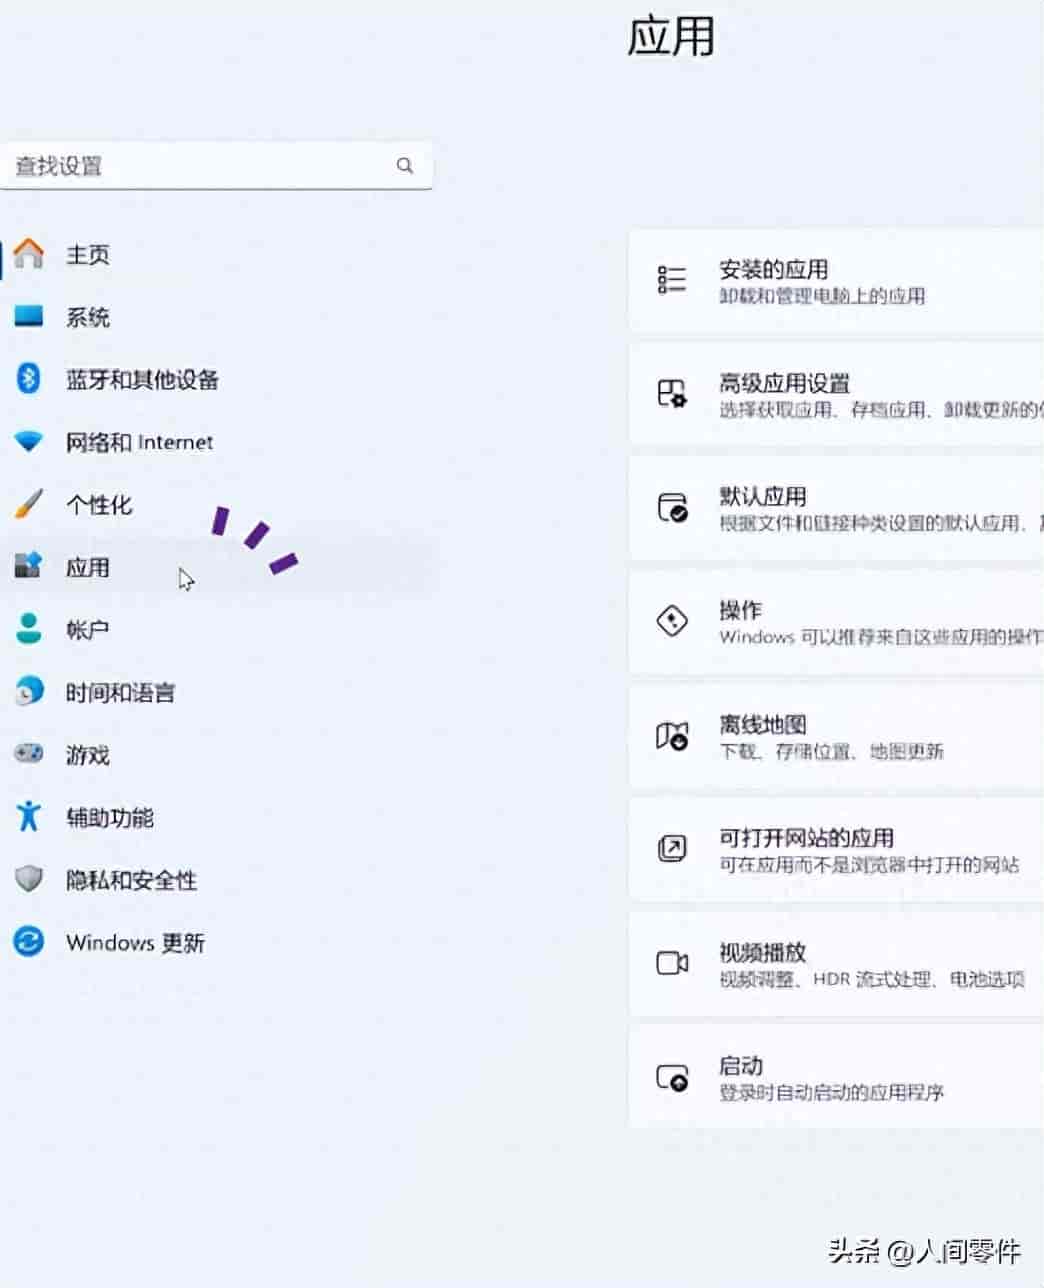
Task: Click the Time and language globe-clock icon
Action: 29,691
